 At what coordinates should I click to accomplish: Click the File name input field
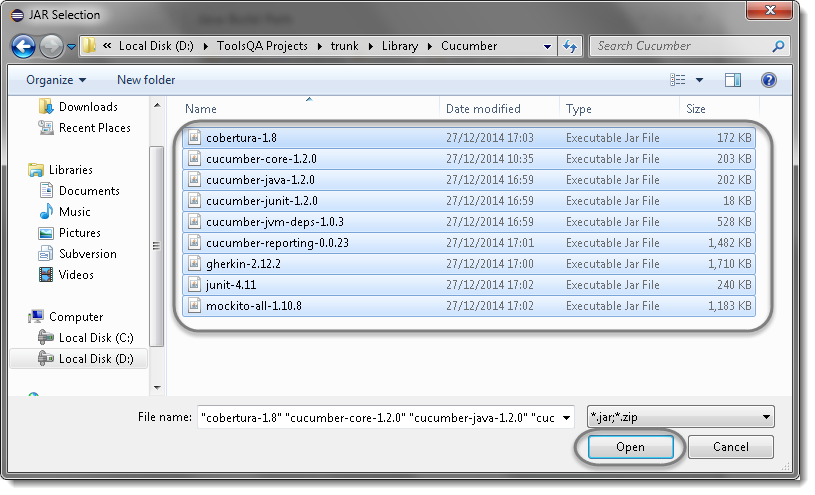click(378, 418)
